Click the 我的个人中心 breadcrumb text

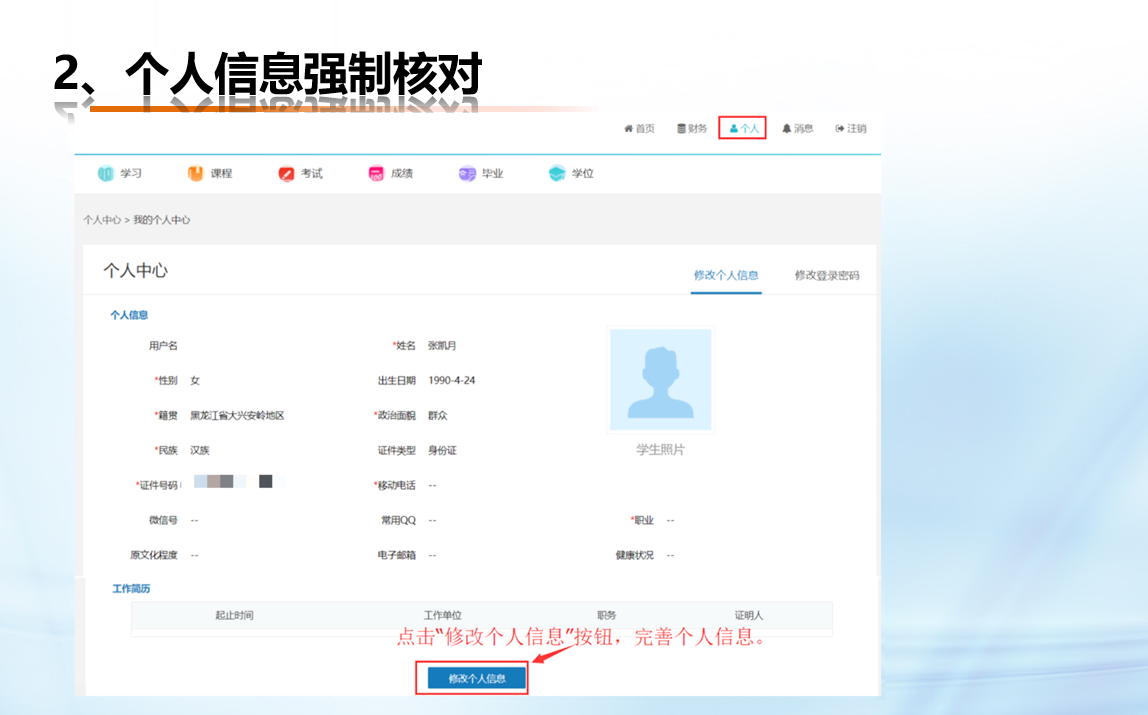(x=162, y=220)
